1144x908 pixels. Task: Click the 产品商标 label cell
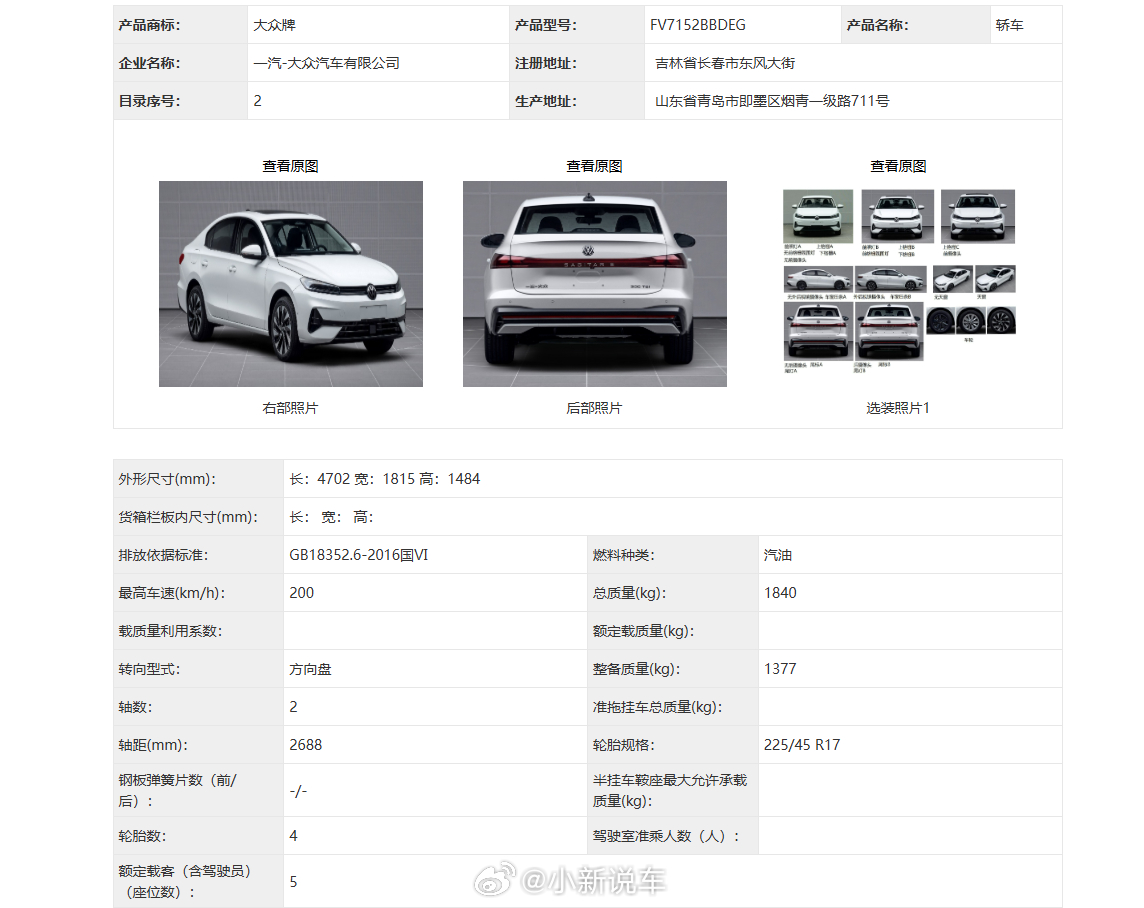tap(180, 25)
